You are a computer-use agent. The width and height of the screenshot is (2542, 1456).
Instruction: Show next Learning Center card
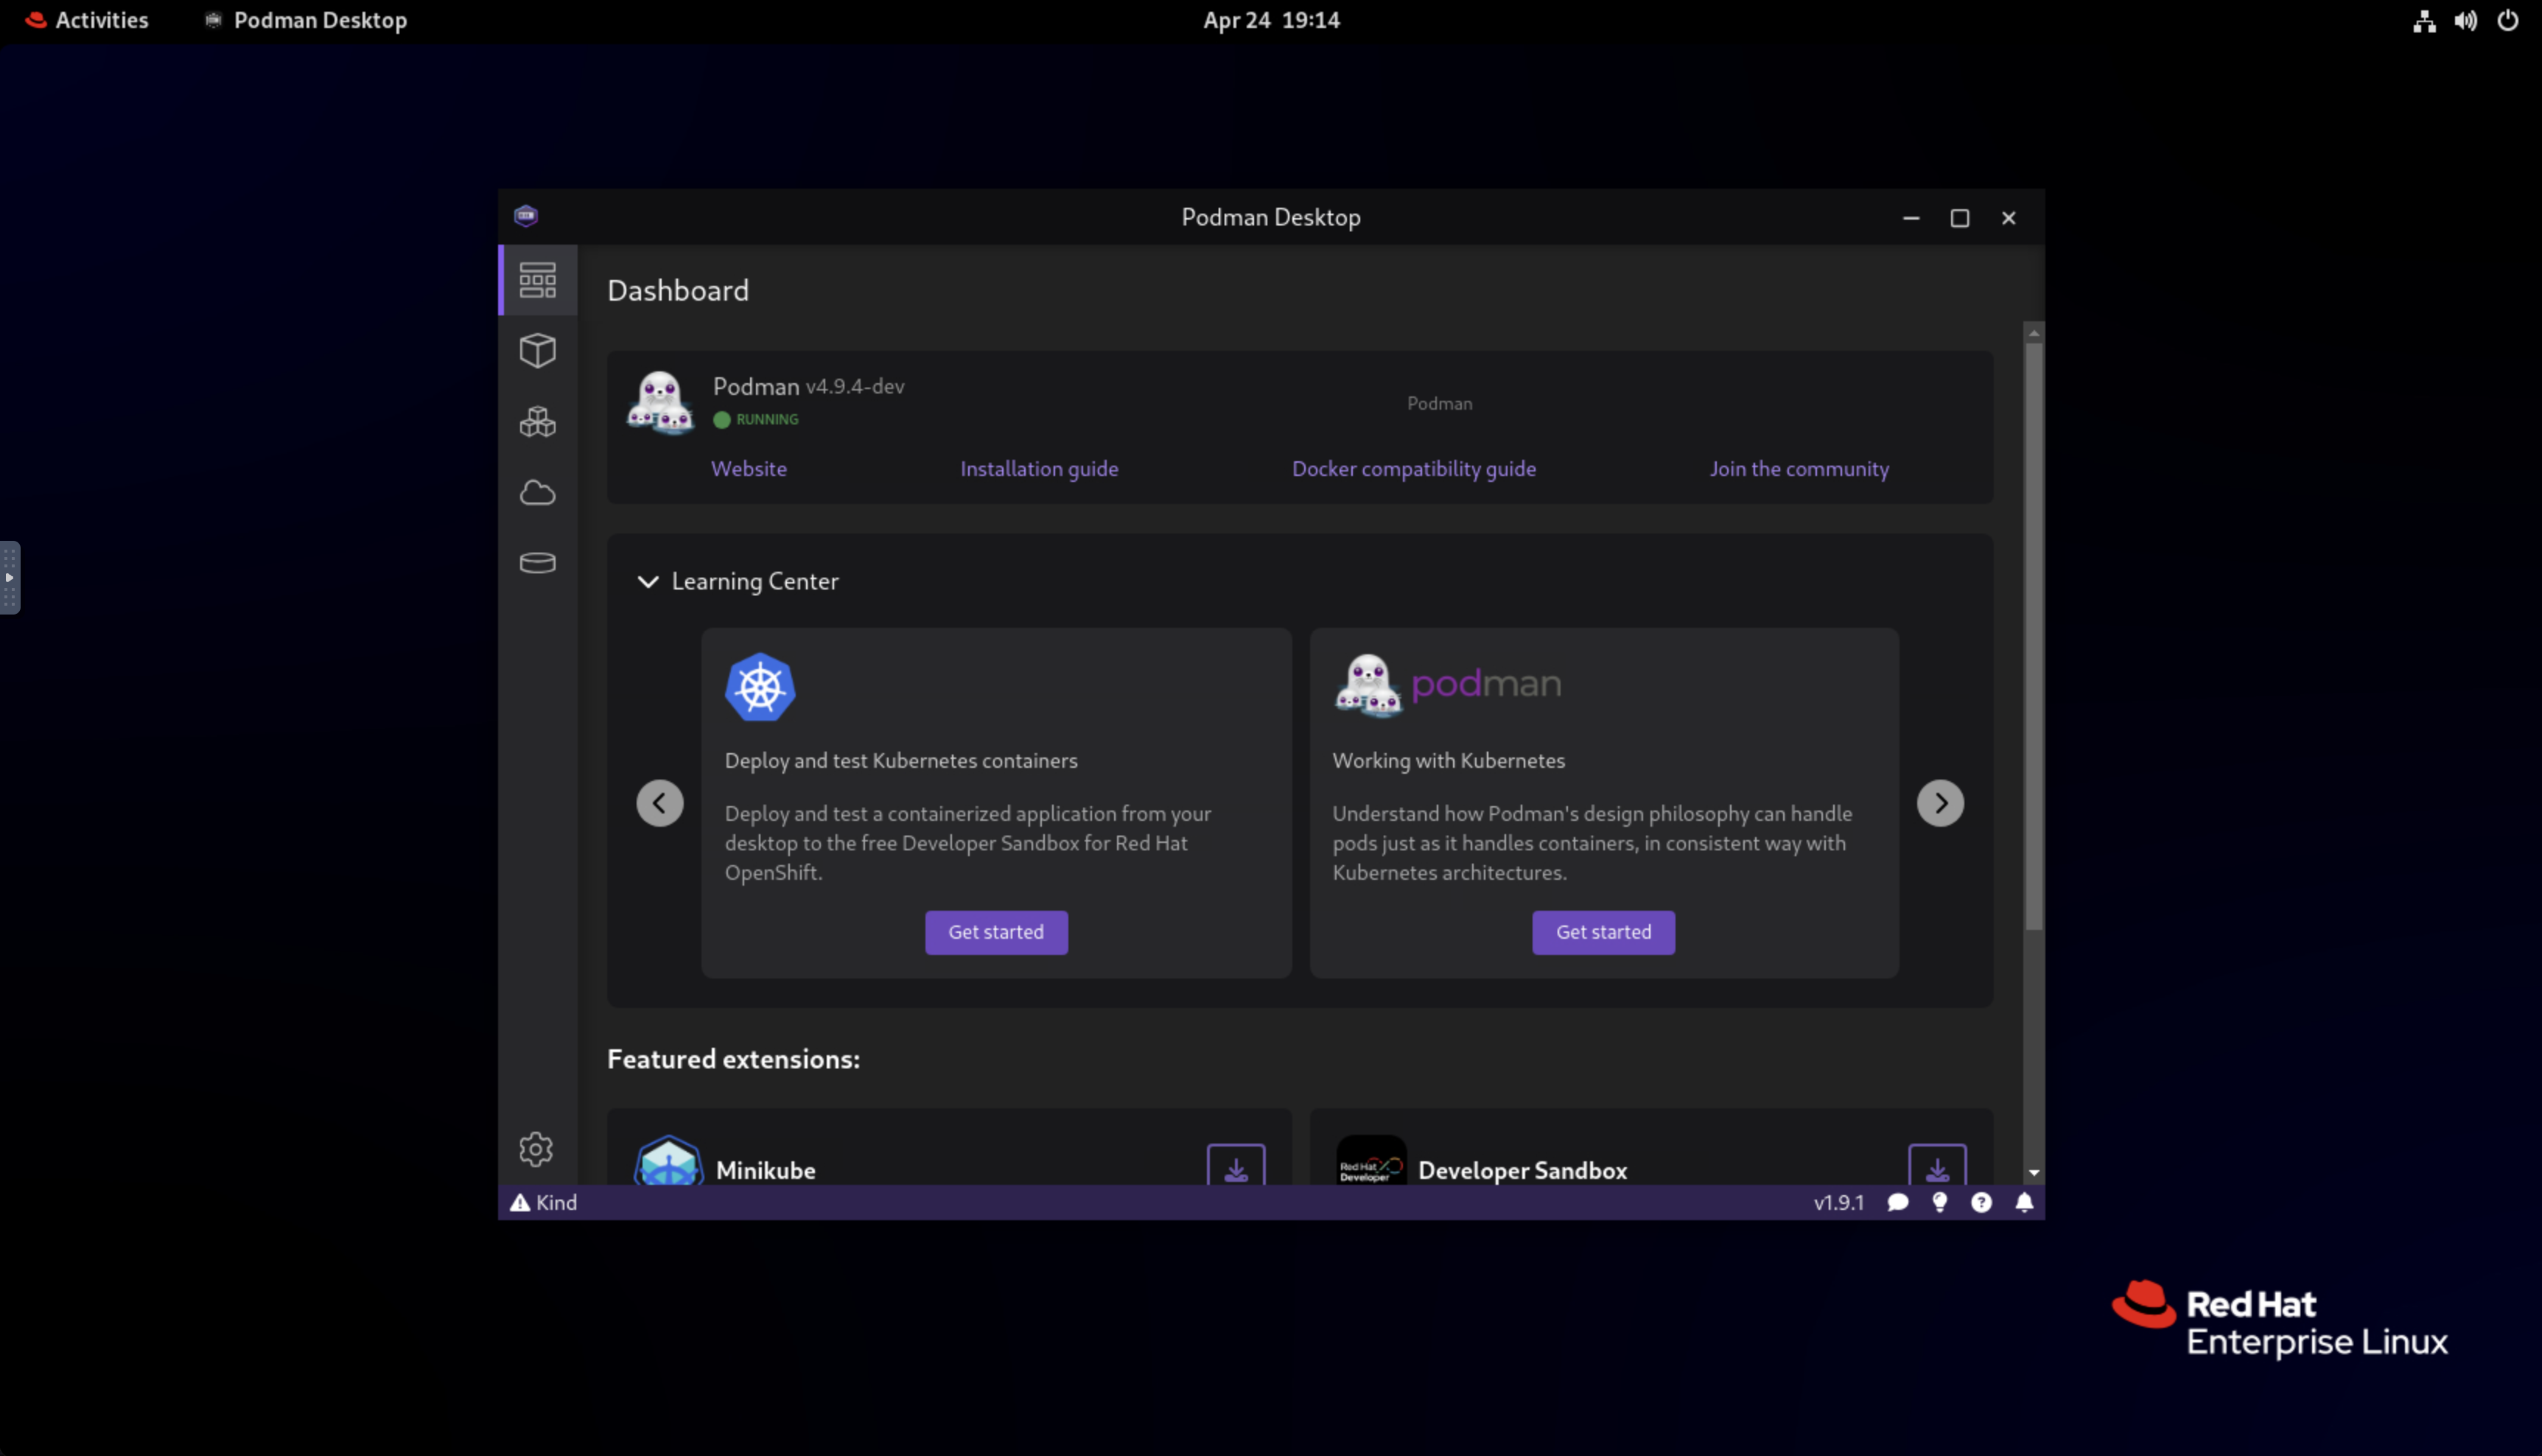(x=1940, y=803)
